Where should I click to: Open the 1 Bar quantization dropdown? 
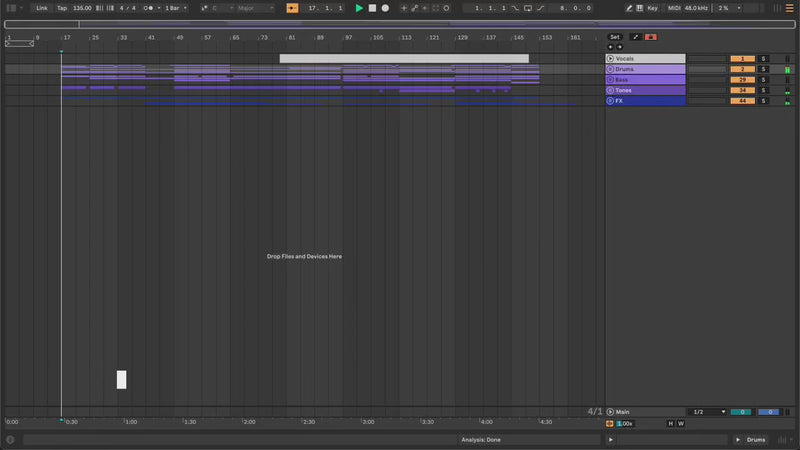click(174, 8)
